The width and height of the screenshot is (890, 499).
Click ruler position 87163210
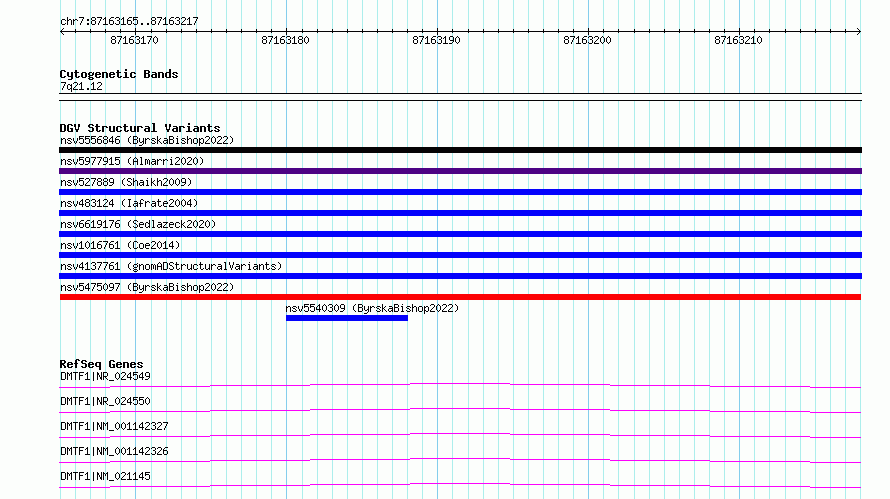pyautogui.click(x=738, y=40)
